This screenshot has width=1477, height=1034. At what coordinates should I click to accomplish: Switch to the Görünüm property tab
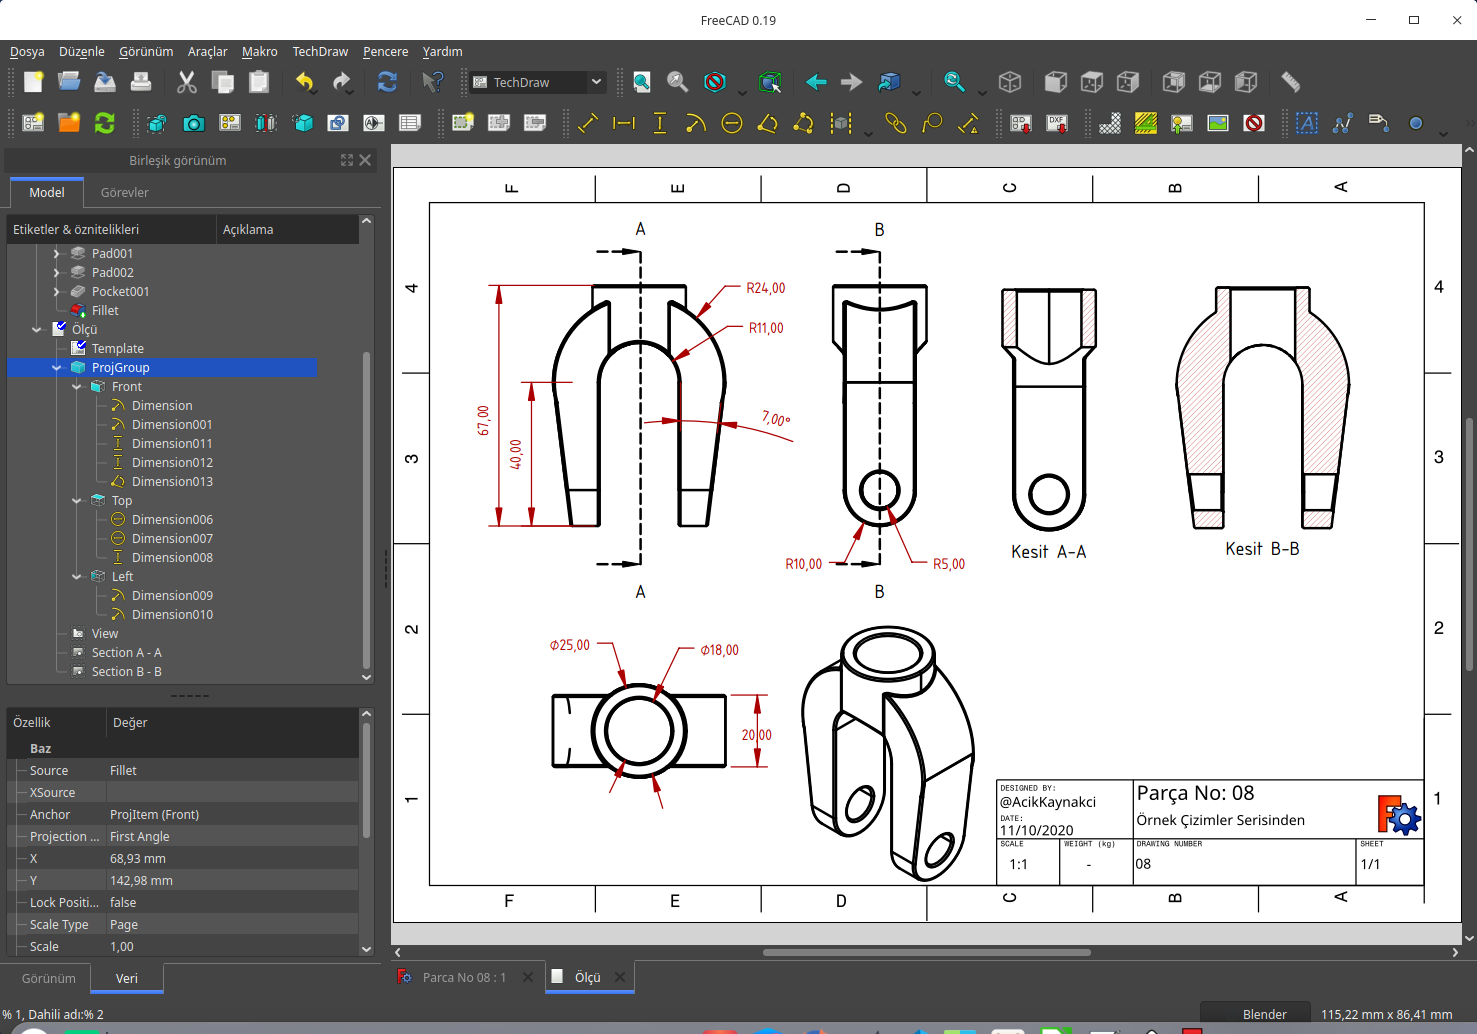click(x=48, y=978)
